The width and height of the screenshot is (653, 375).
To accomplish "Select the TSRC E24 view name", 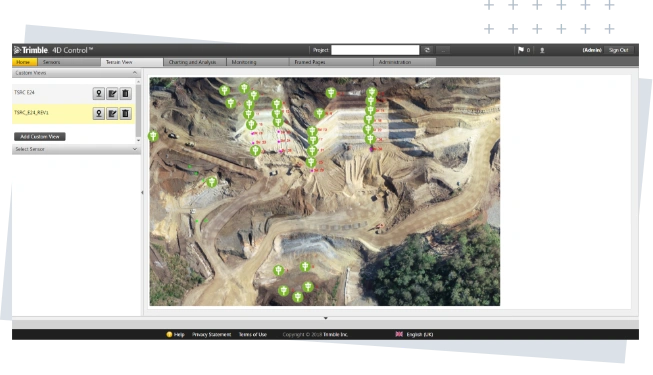I will [24, 92].
